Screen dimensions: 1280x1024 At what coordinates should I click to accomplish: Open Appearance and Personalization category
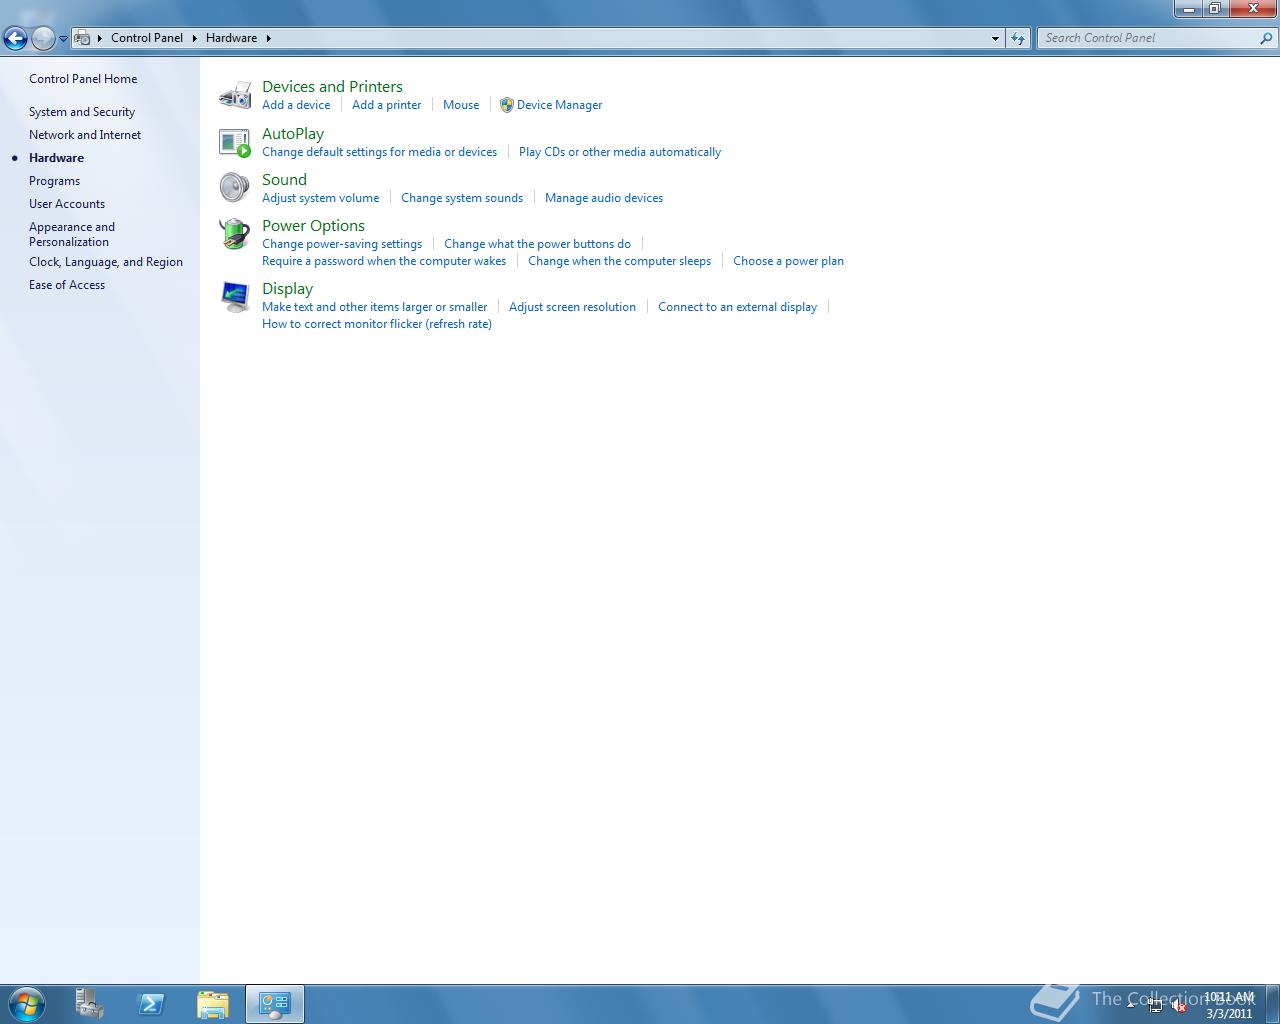72,234
